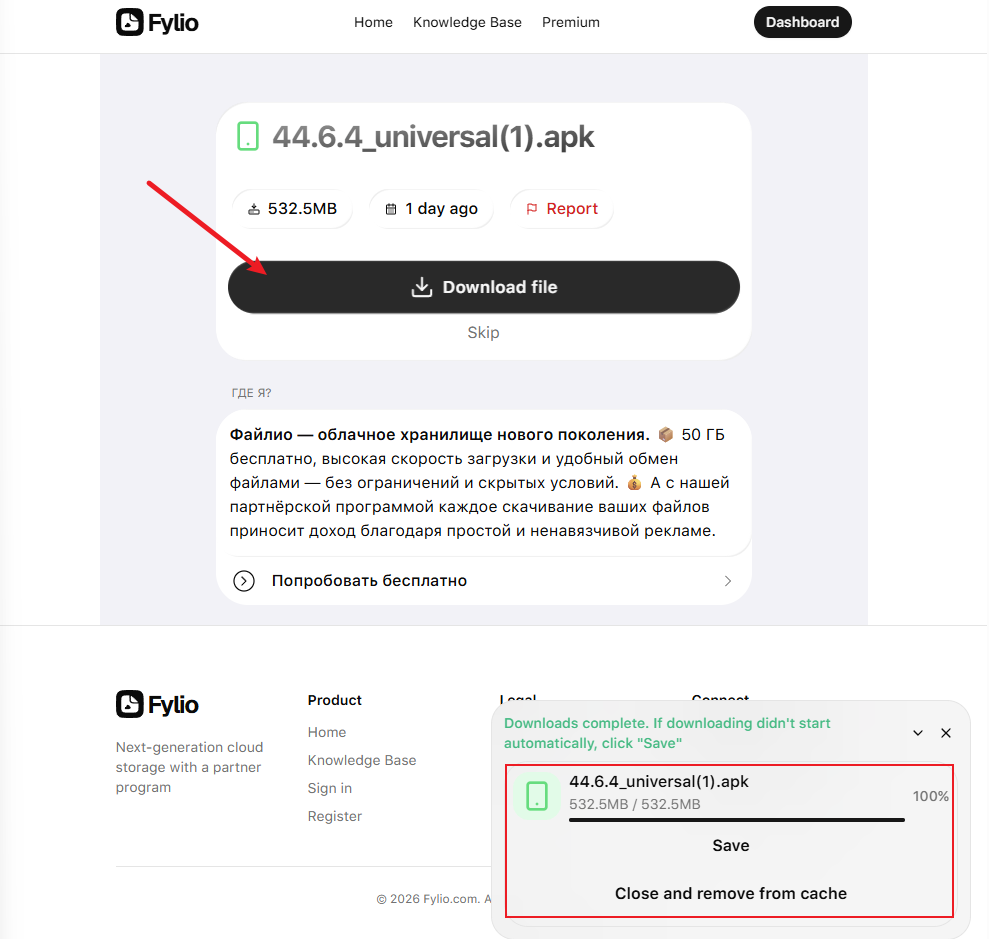Close the downloads complete popup
Viewport: 989px width, 939px height.
(x=945, y=733)
